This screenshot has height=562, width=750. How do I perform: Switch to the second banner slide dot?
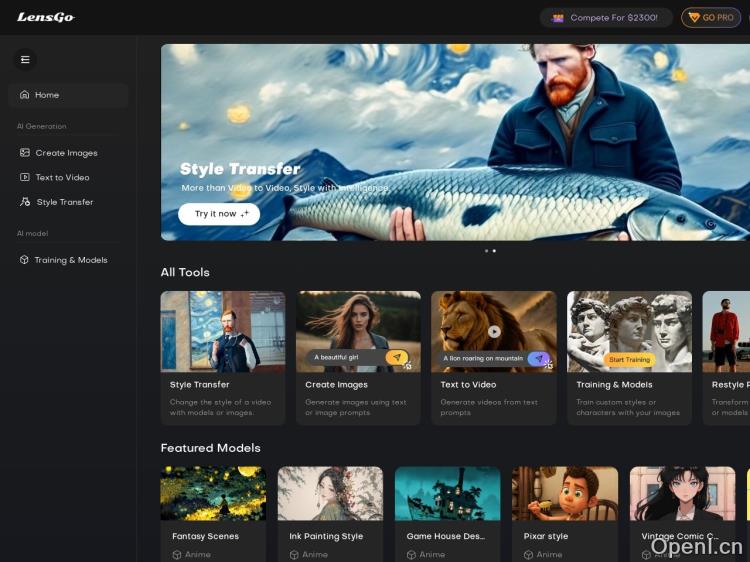pyautogui.click(x=494, y=251)
